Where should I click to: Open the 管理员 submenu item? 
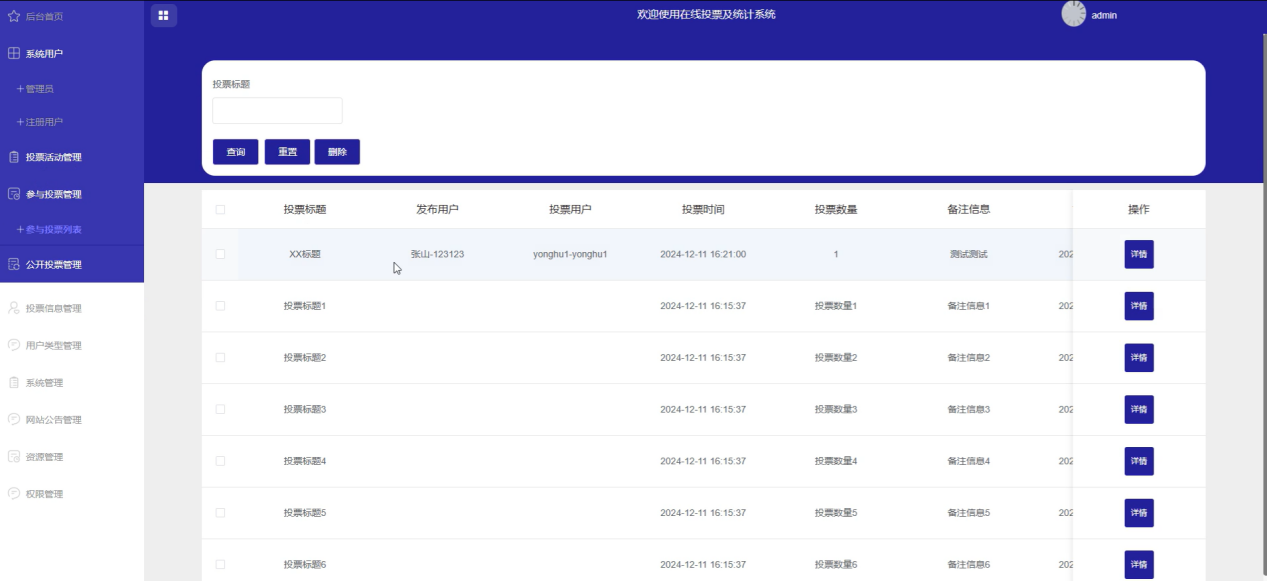click(35, 89)
